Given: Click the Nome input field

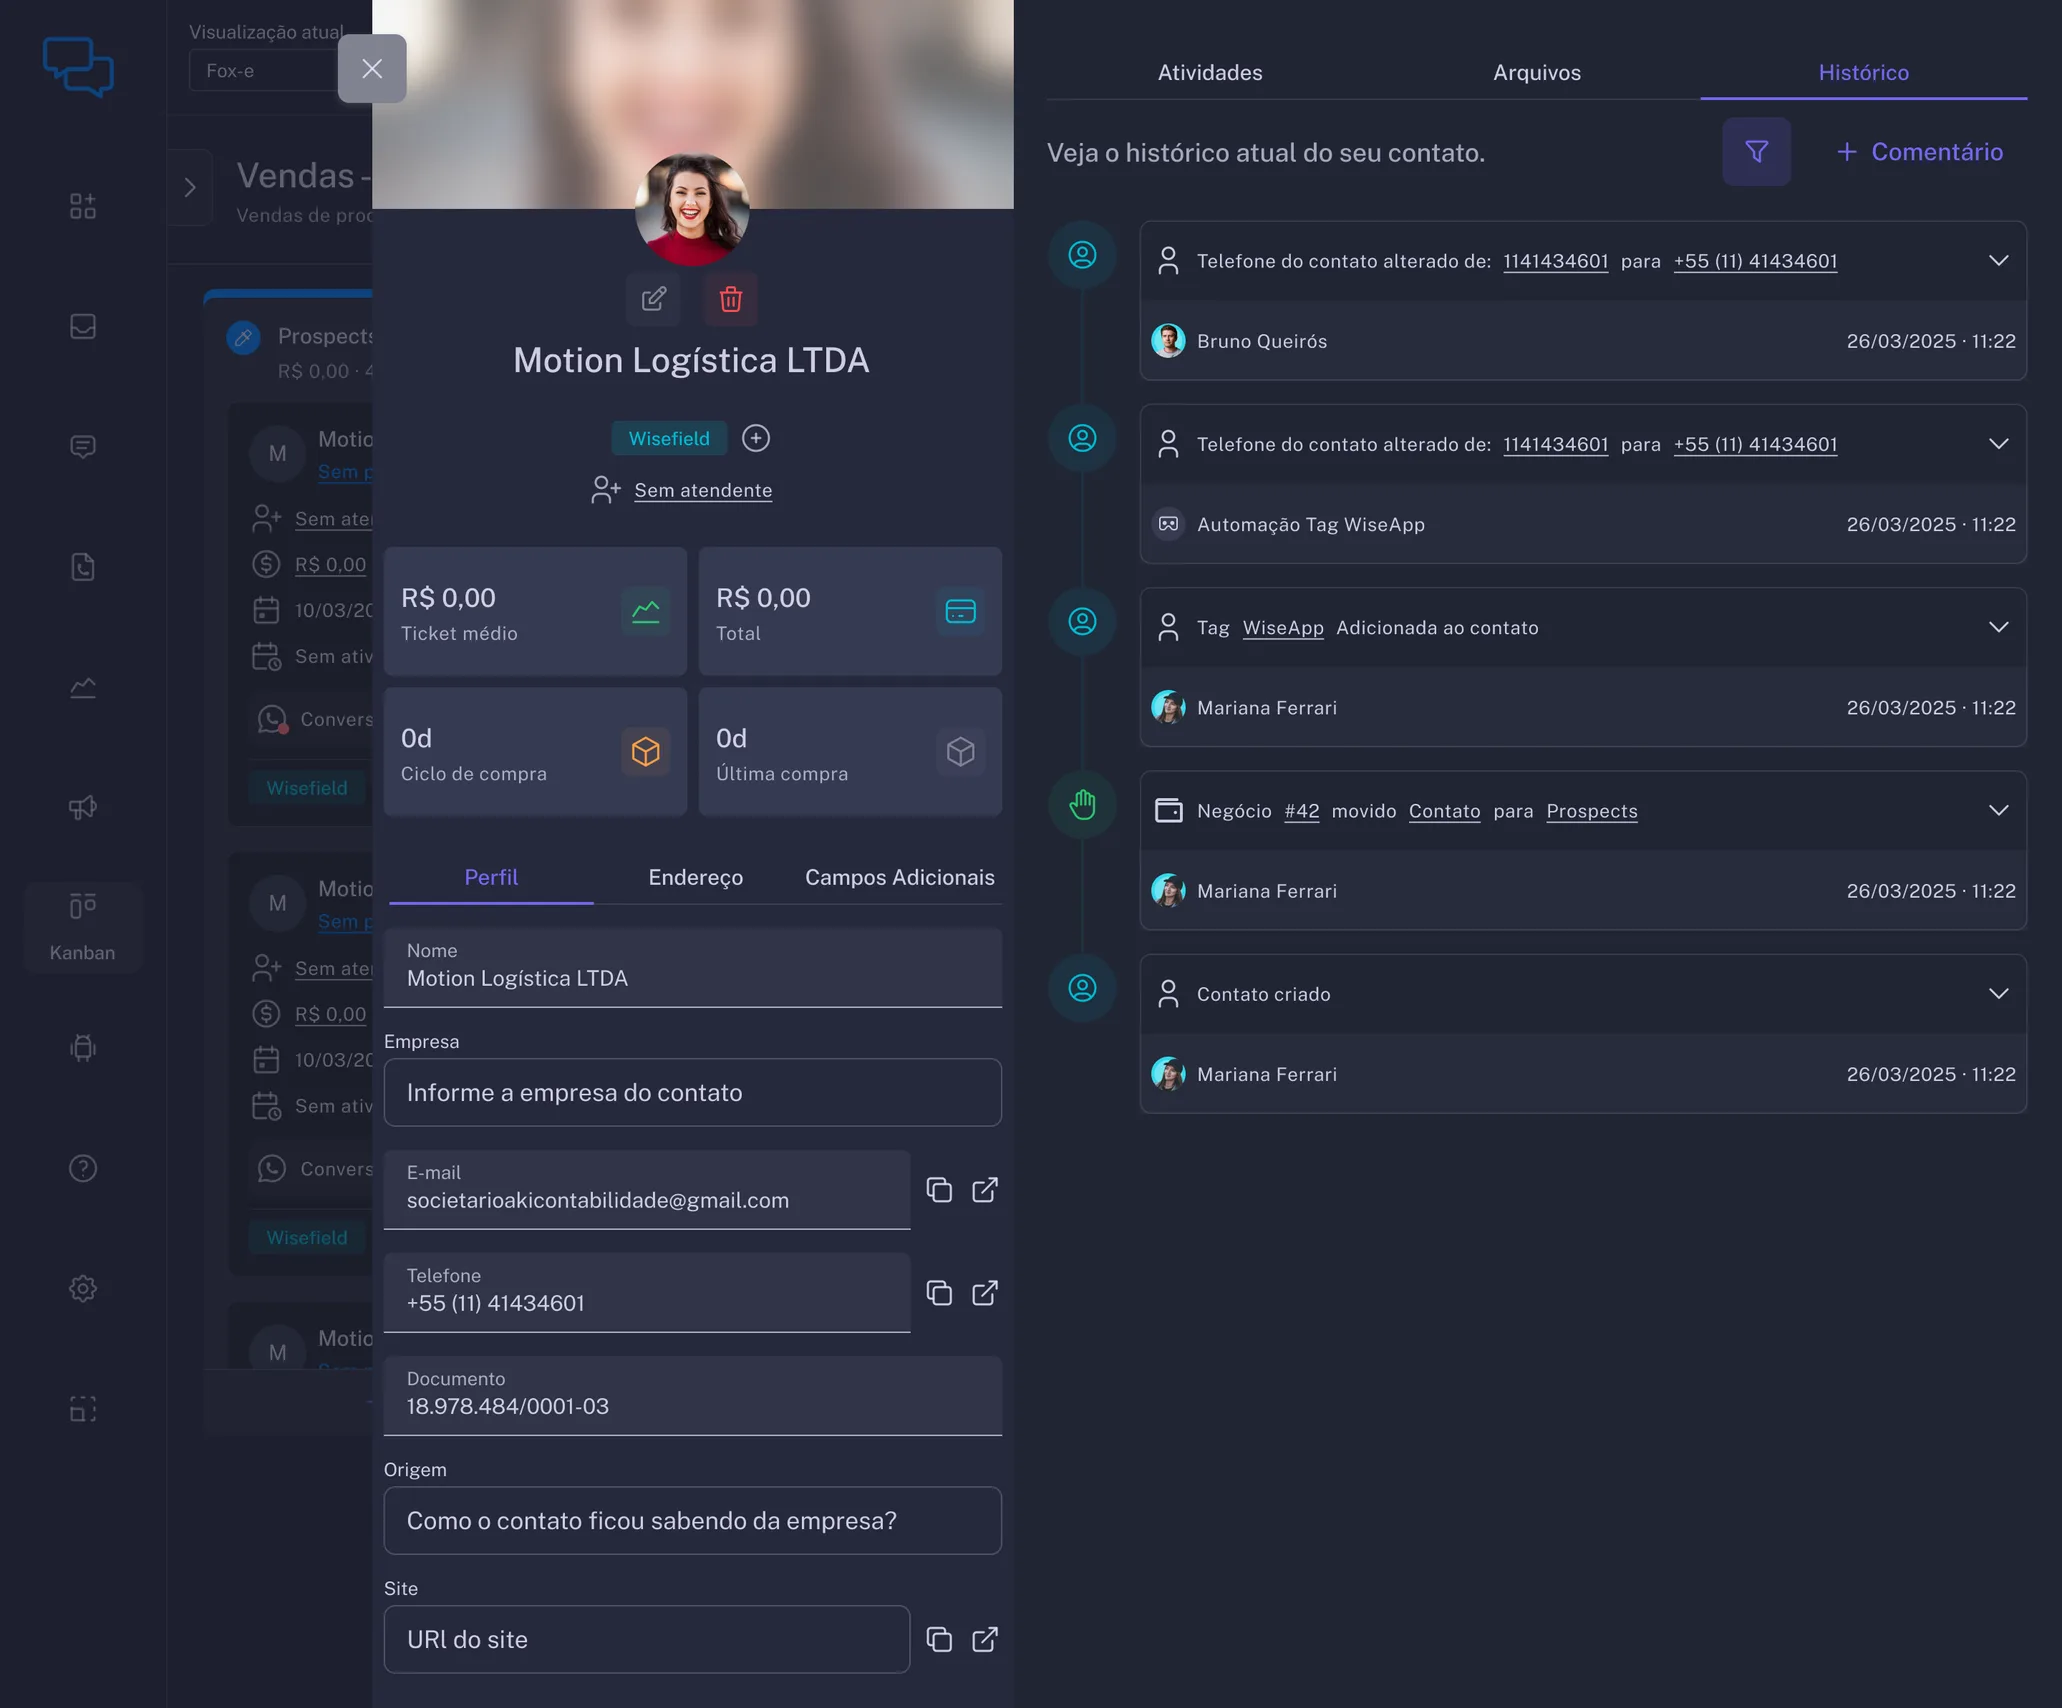Looking at the screenshot, I should (x=693, y=967).
